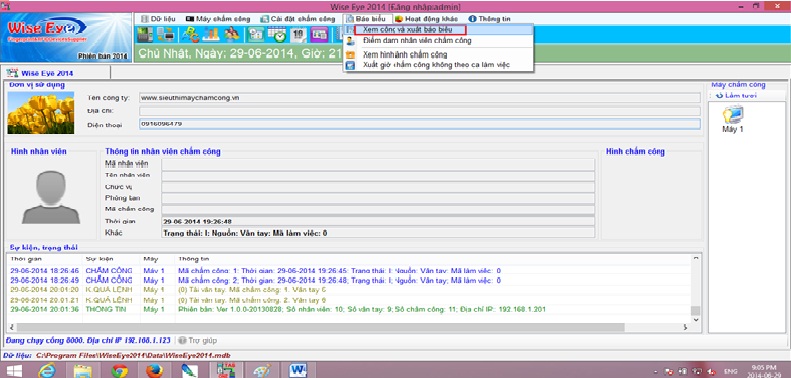
Task: Click the employee silhouette photo
Action: click(50, 197)
